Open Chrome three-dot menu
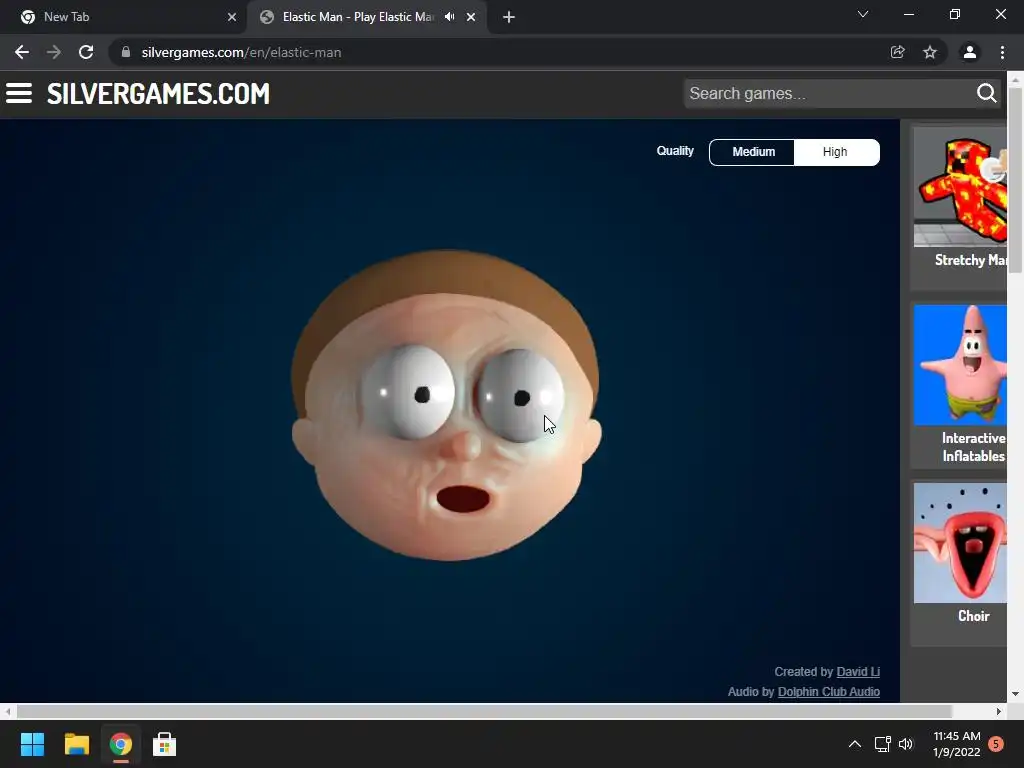1024x768 pixels. pos(1002,52)
